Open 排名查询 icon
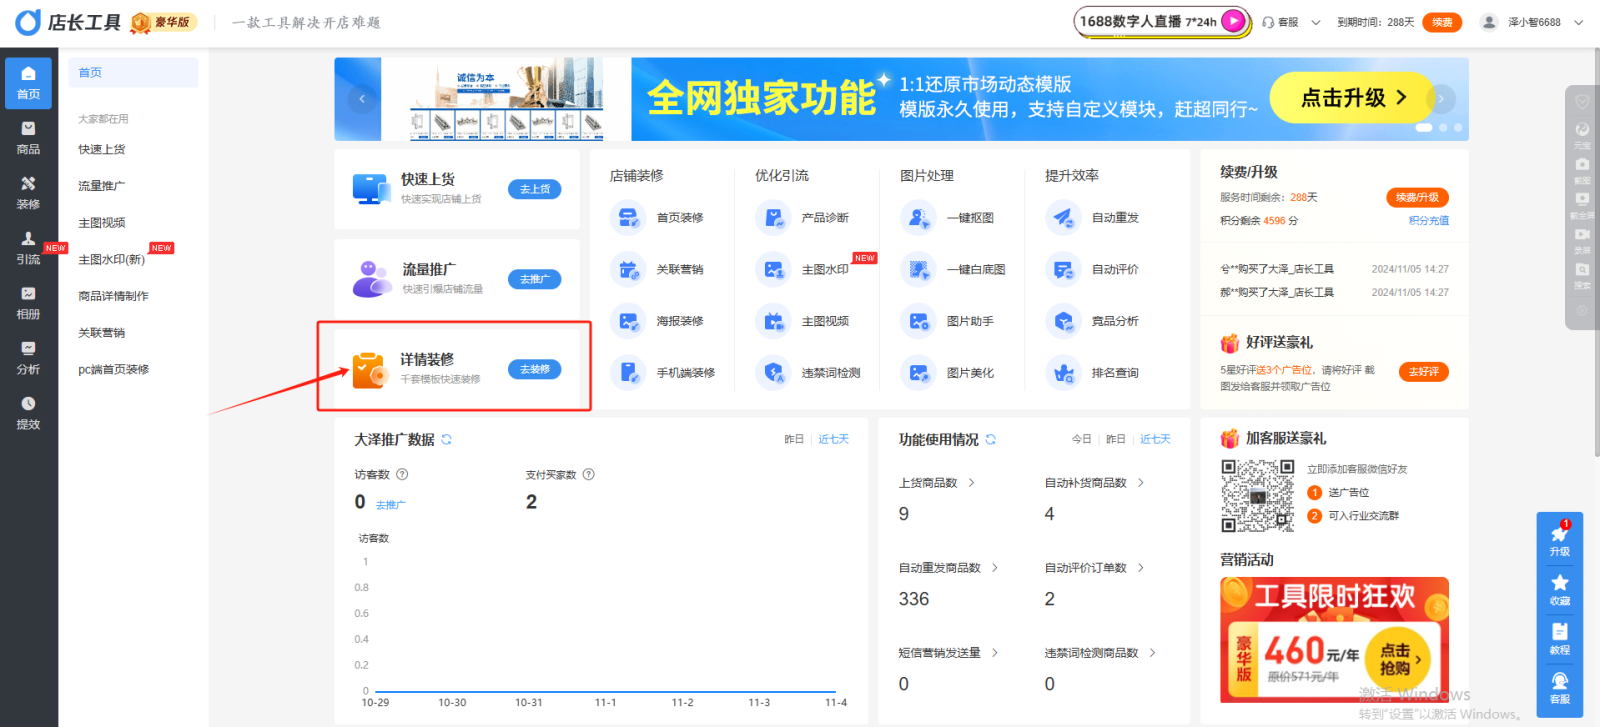 point(1063,373)
